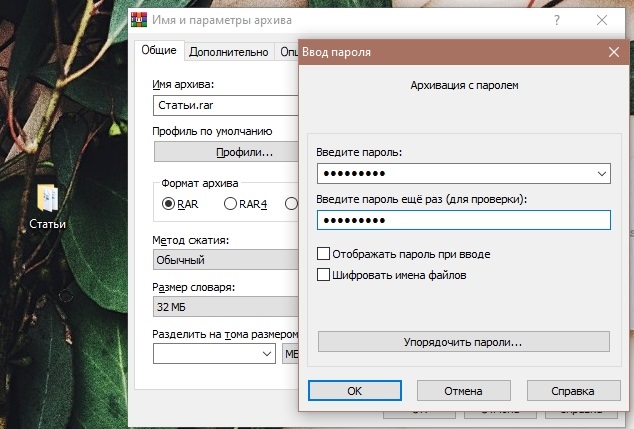Enable Отображать пароль при вводе checkbox
Image resolution: width=634 pixels, height=429 pixels.
pos(323,254)
